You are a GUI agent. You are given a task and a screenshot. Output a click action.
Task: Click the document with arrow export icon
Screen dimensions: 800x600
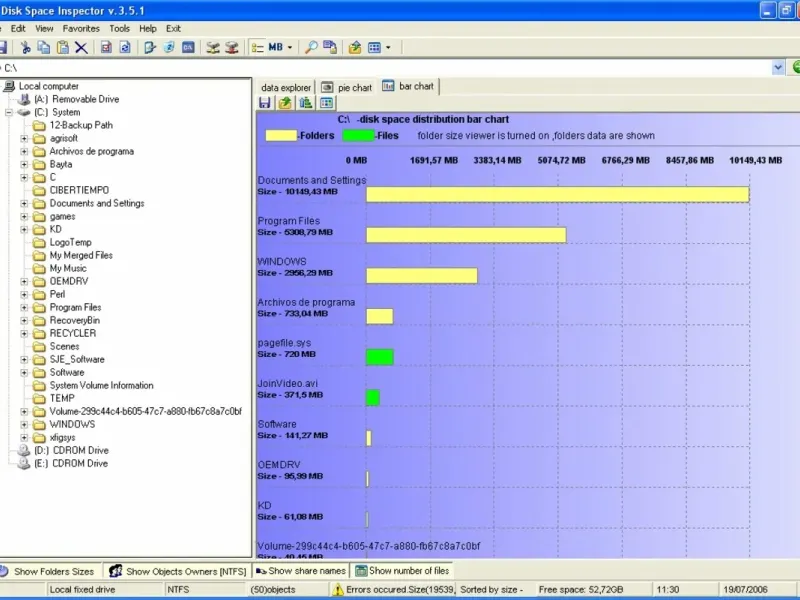150,47
